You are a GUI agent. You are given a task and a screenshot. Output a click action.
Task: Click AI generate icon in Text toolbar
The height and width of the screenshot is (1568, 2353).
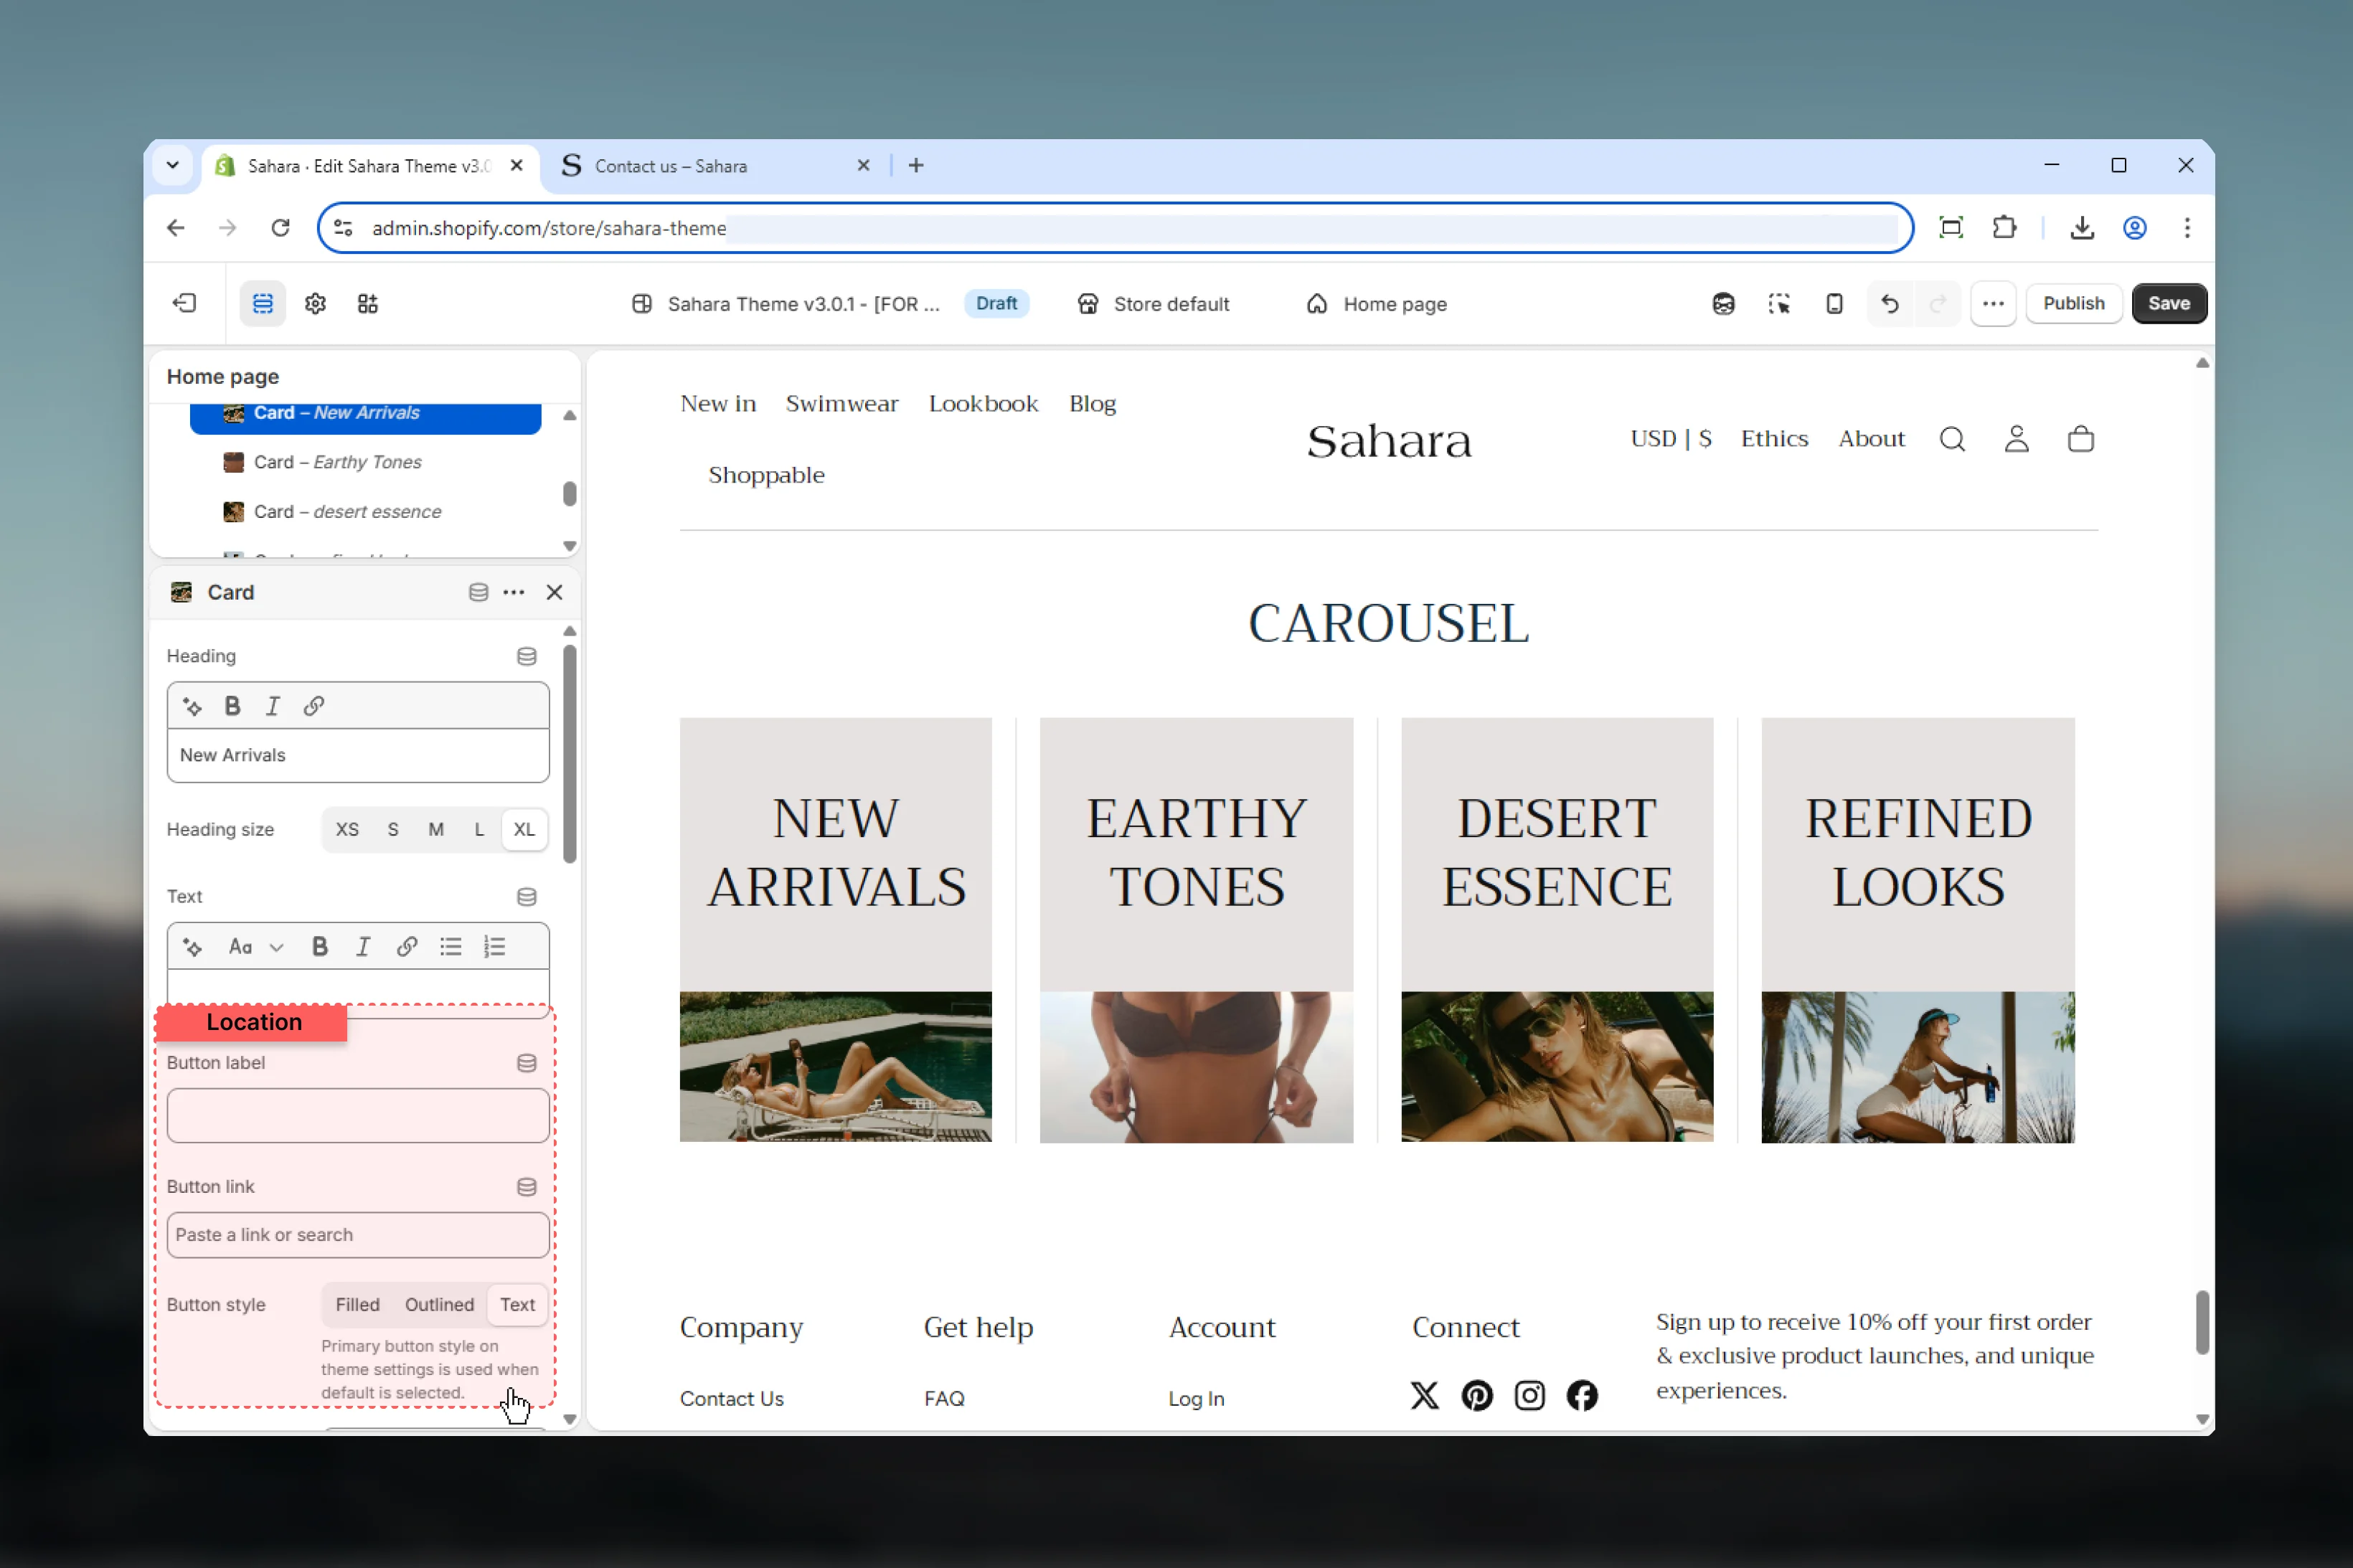coord(192,946)
